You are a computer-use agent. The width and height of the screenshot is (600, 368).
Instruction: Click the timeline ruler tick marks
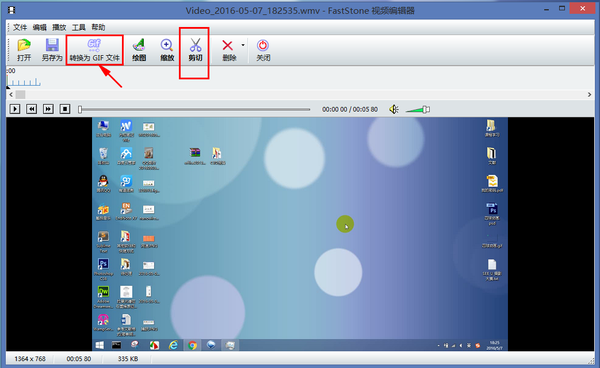(x=24, y=81)
